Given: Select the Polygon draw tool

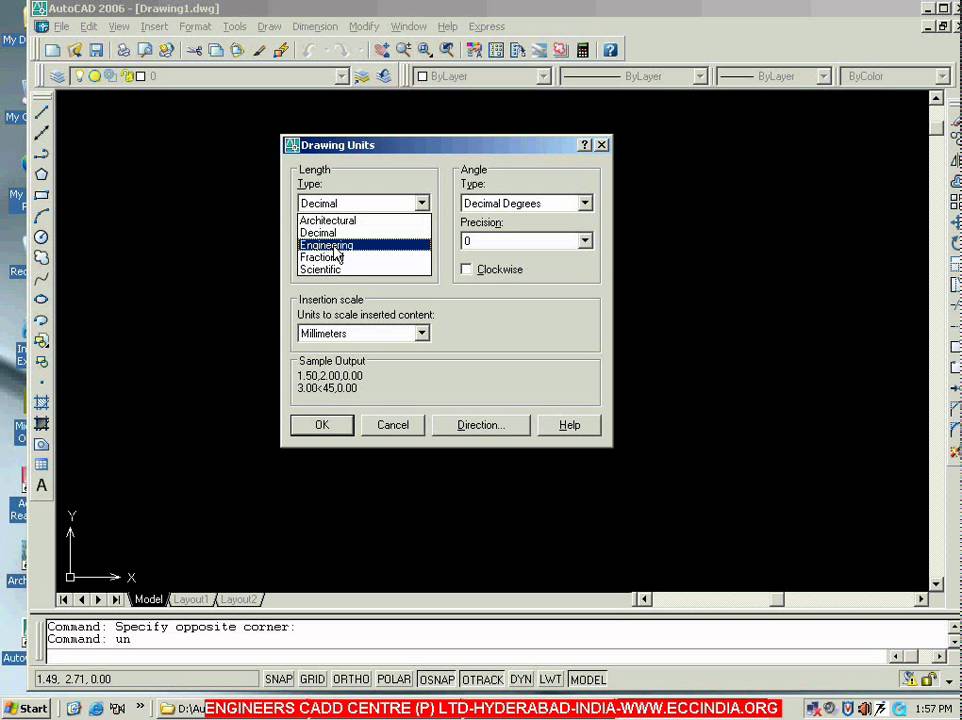Looking at the screenshot, I should pos(41,174).
